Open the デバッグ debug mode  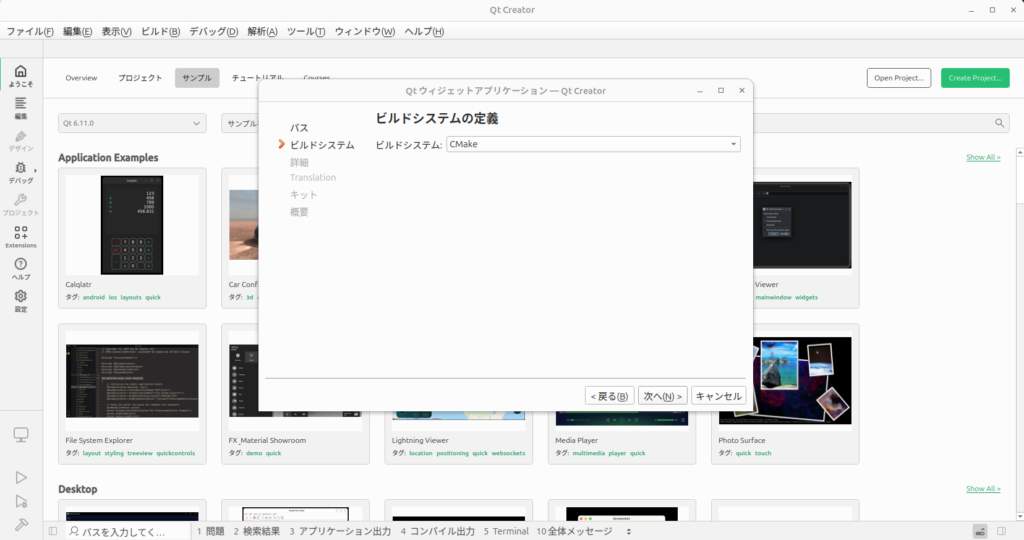21,171
